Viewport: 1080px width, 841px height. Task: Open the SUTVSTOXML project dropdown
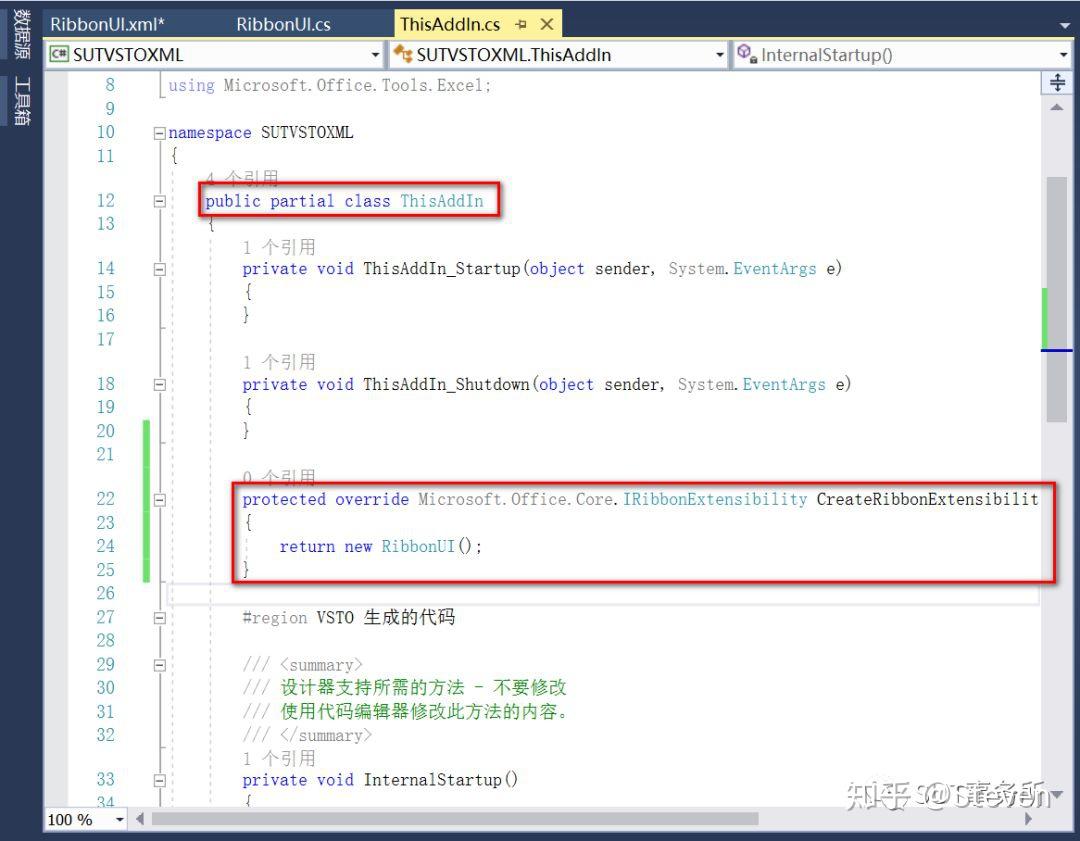375,55
